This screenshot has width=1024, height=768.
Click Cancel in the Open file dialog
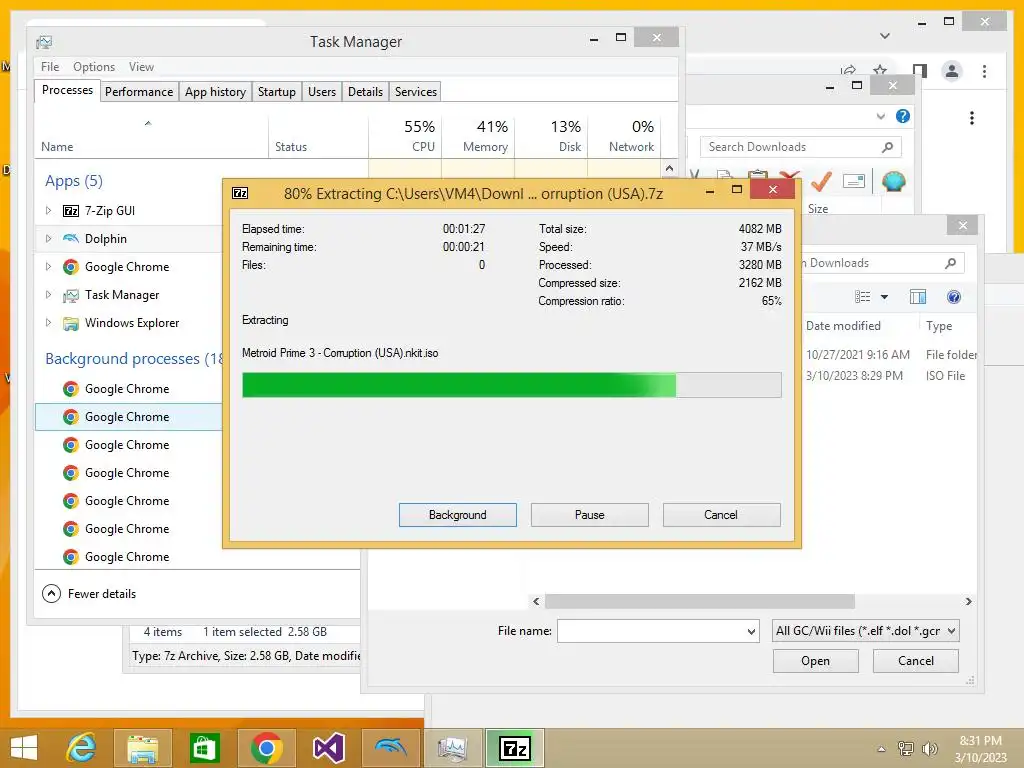(x=916, y=661)
